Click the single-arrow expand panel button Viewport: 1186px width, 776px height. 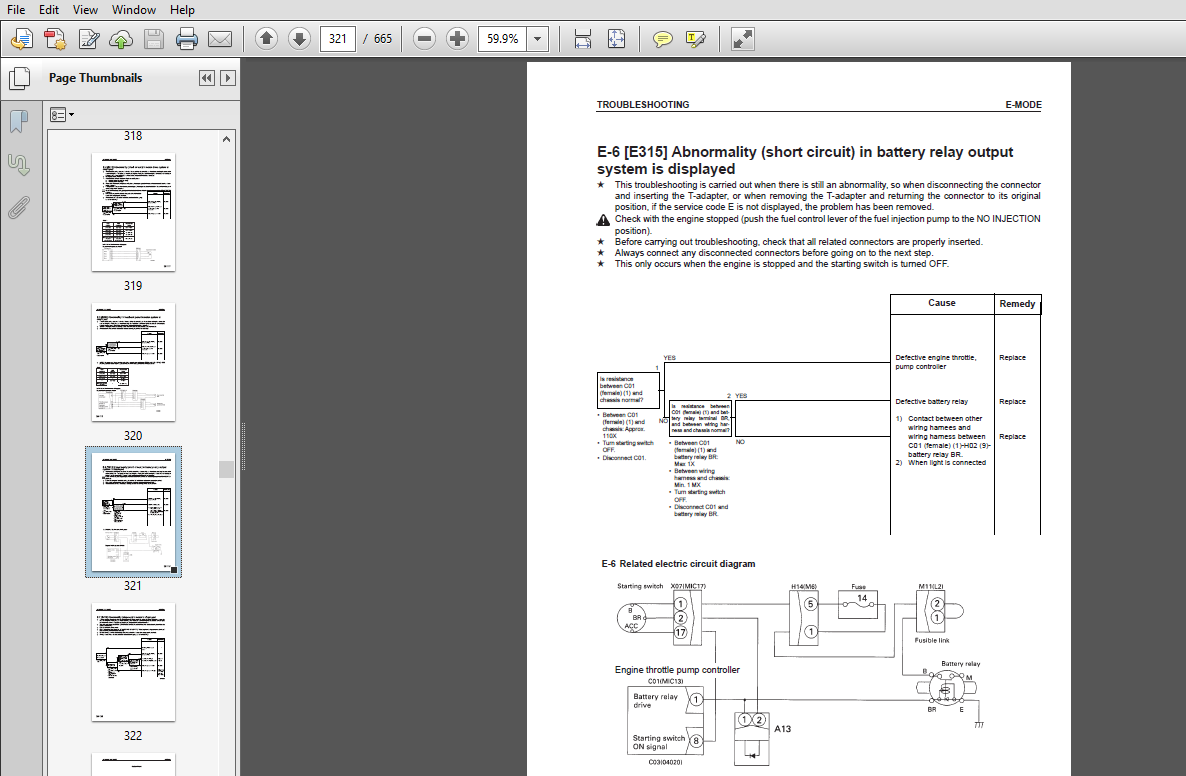click(x=228, y=78)
